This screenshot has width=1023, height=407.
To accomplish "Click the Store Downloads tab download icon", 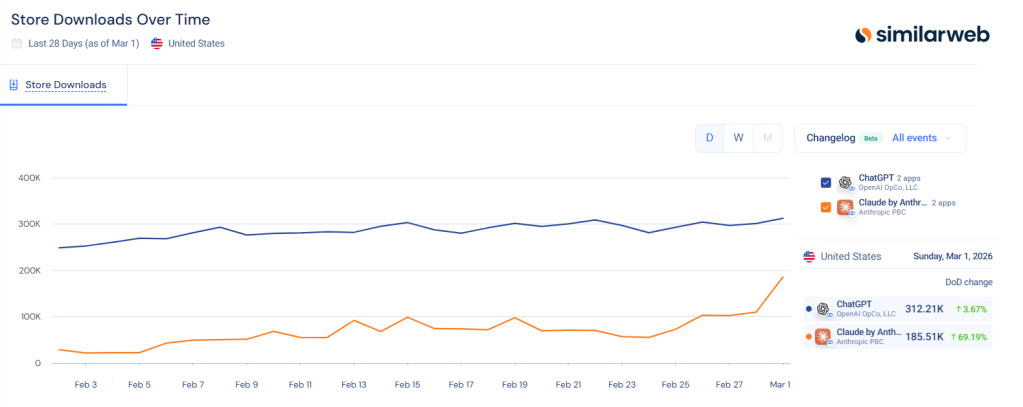I will click(x=13, y=85).
